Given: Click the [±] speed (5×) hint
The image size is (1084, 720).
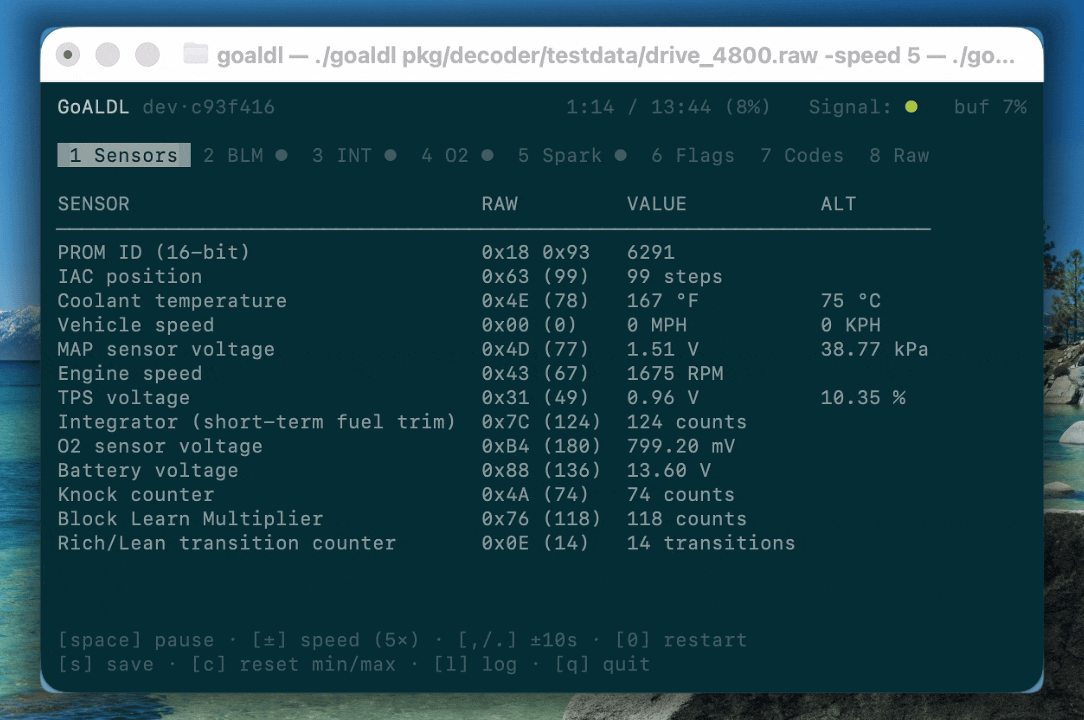Looking at the screenshot, I should point(335,640).
